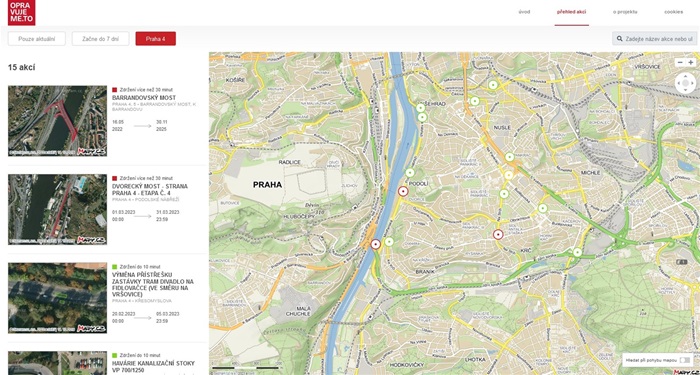Viewport: 700px width, 375px height.
Task: Pan map right with compass arrow
Action: [x=692, y=83]
